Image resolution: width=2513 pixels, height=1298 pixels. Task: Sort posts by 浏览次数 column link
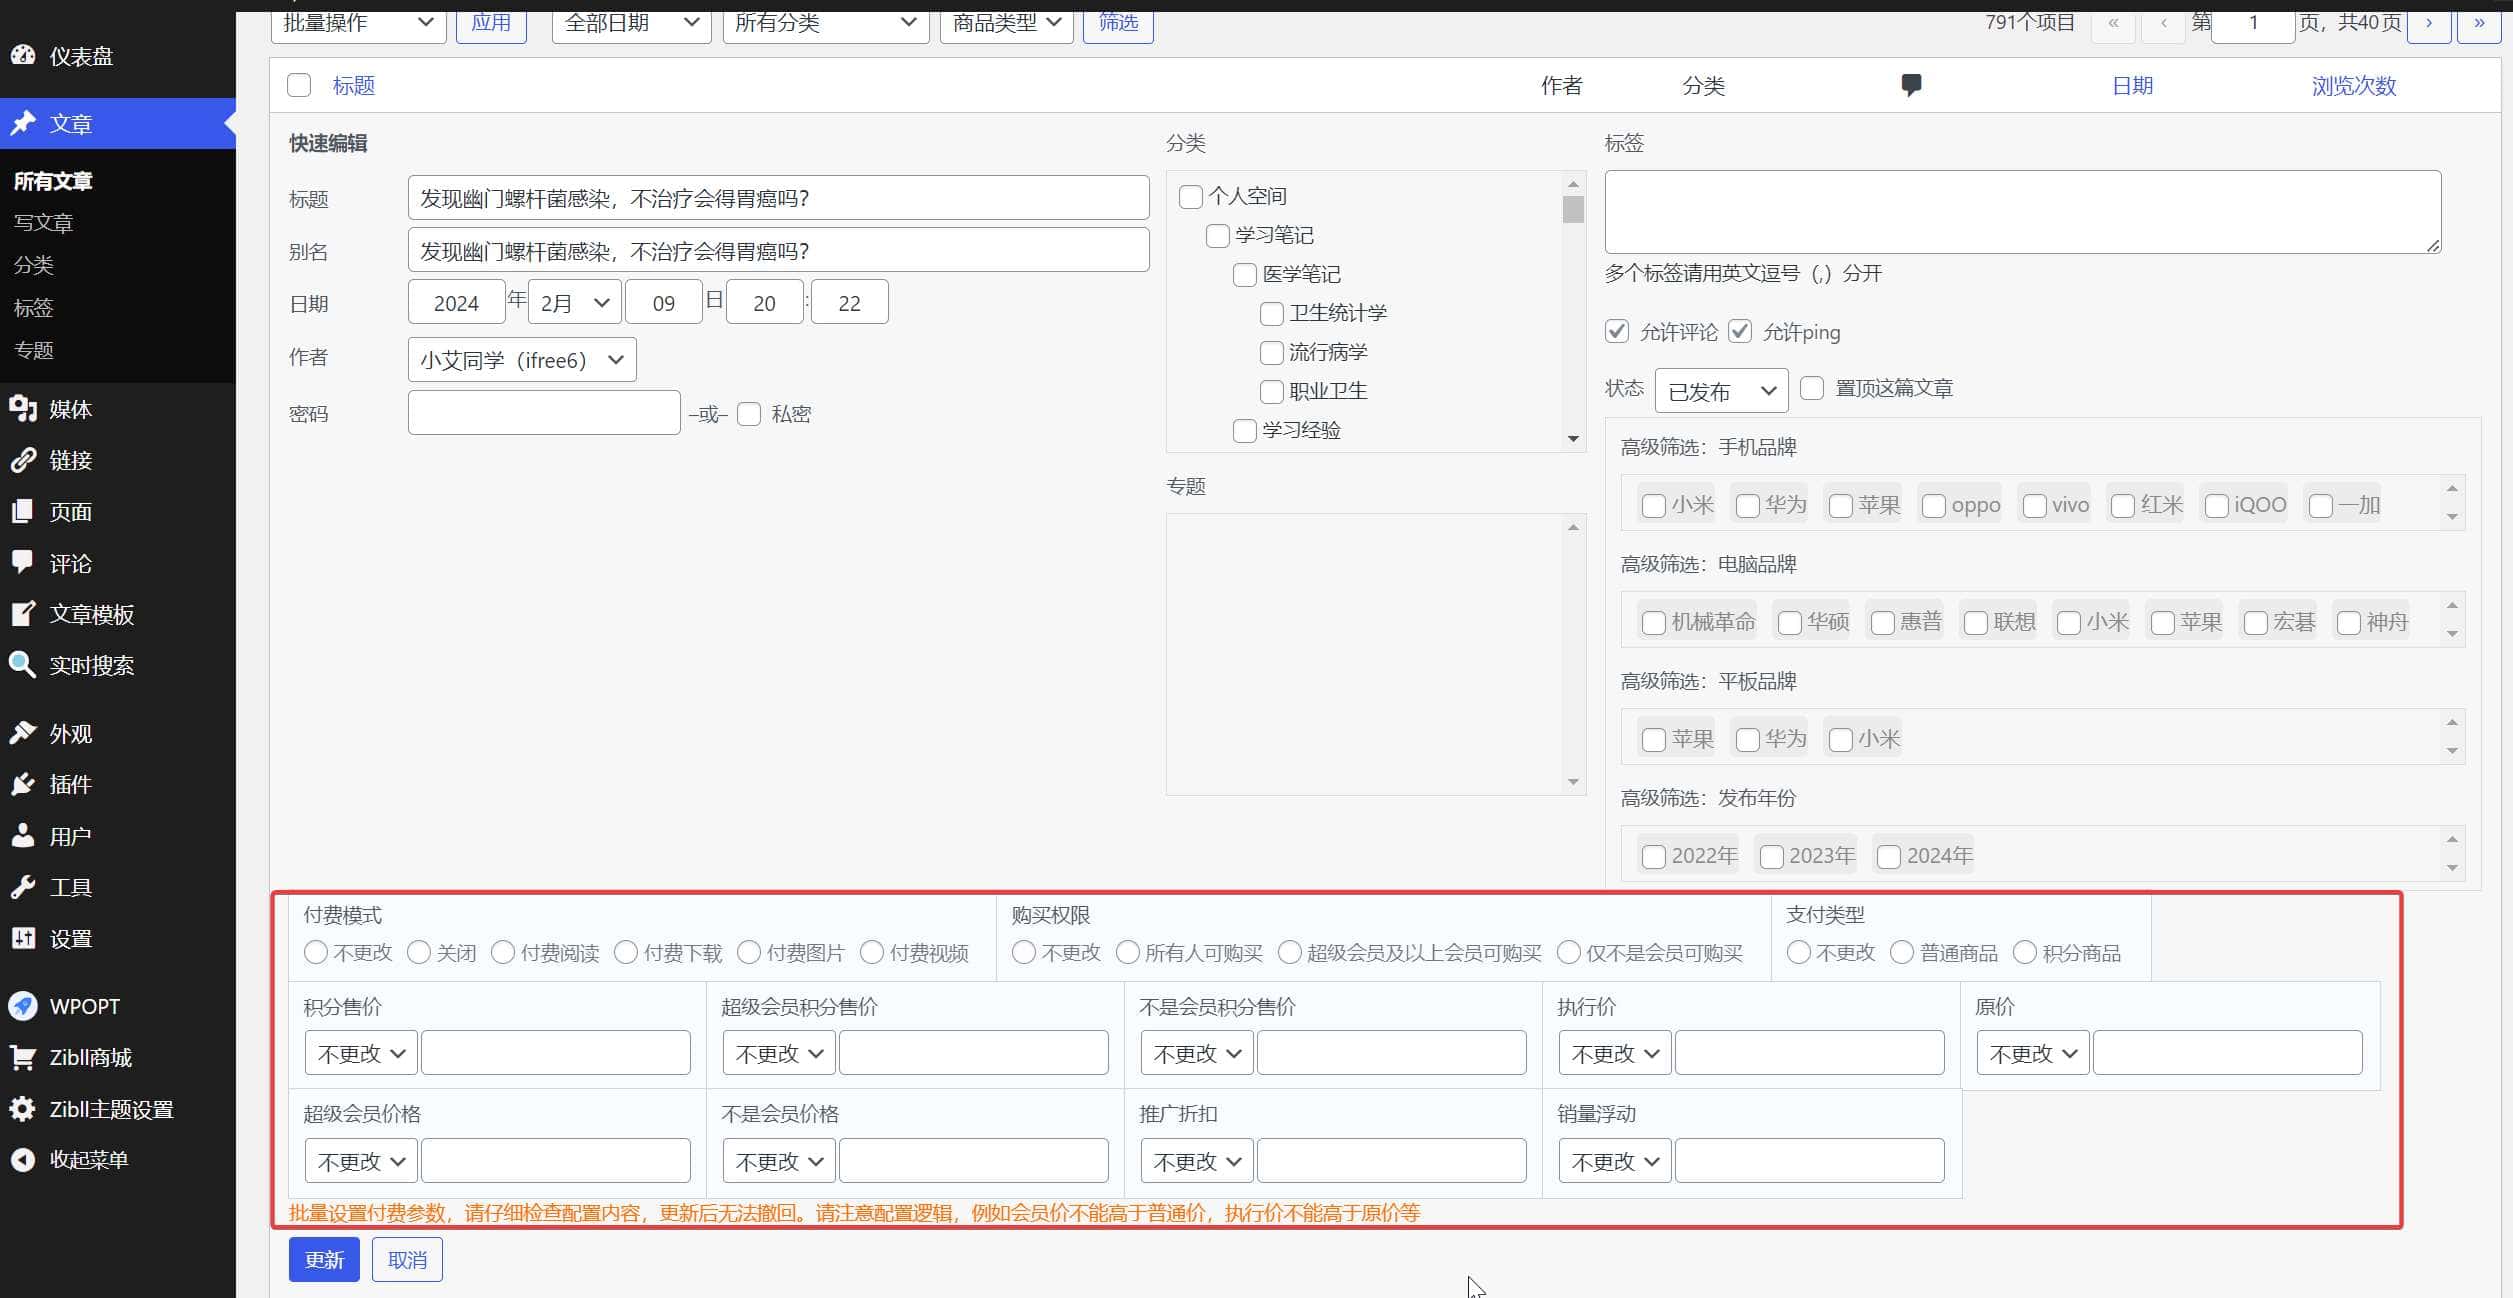point(2352,86)
